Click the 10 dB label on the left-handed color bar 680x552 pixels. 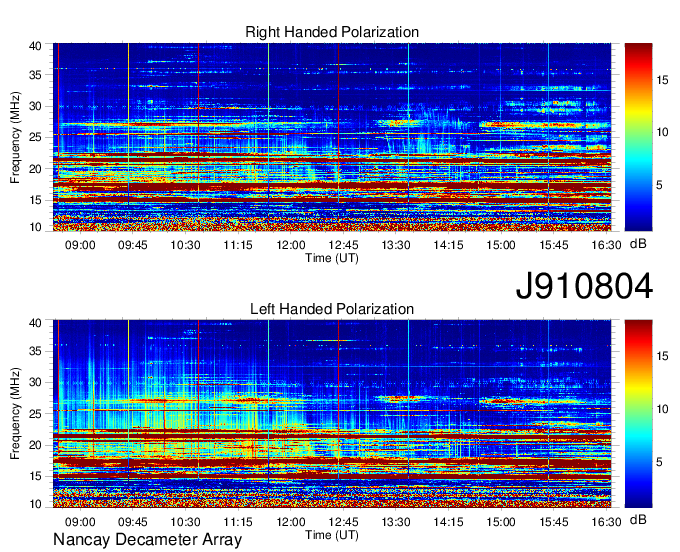pyautogui.click(x=662, y=409)
